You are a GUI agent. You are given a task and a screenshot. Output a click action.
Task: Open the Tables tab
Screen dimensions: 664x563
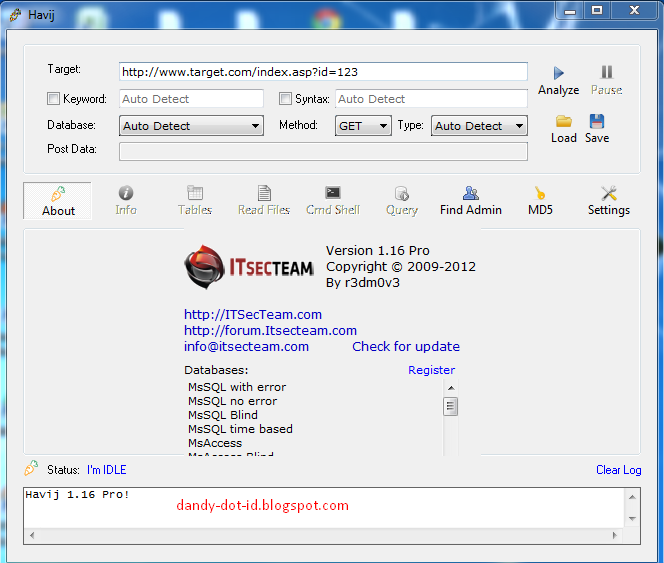click(x=195, y=201)
